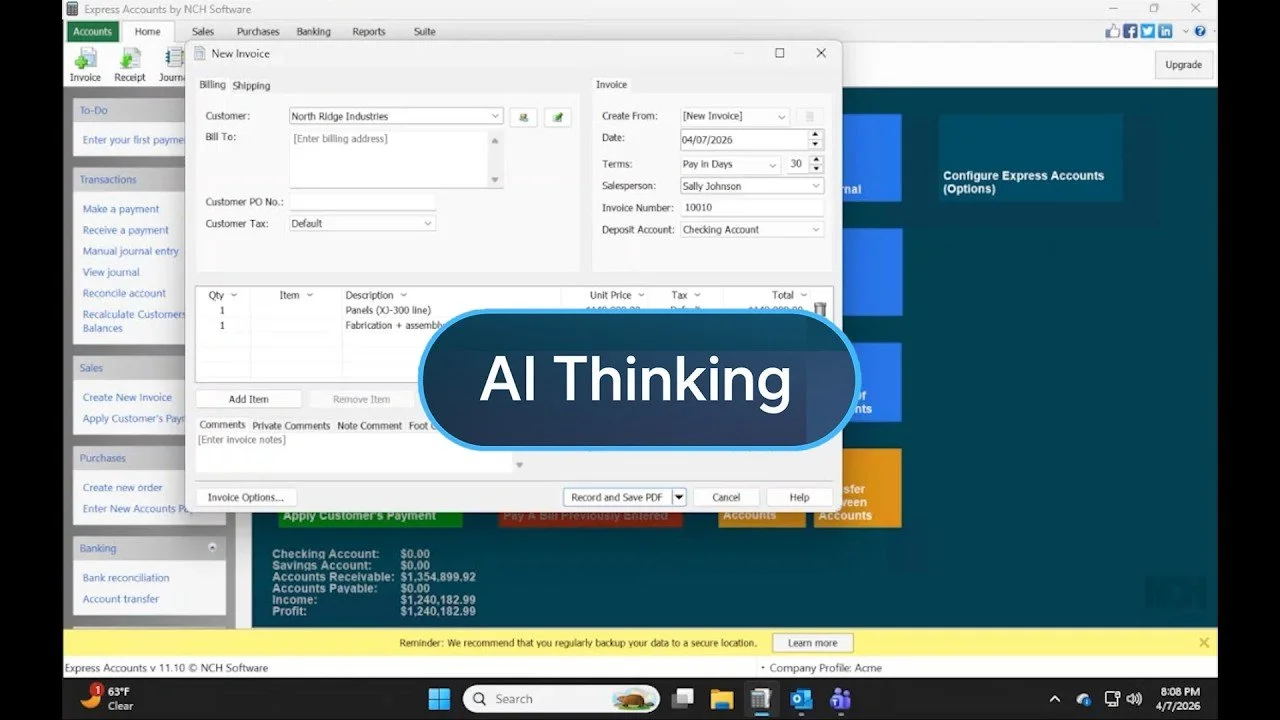Switch to the Shipping tab
Image resolution: width=1280 pixels, height=720 pixels.
point(251,86)
